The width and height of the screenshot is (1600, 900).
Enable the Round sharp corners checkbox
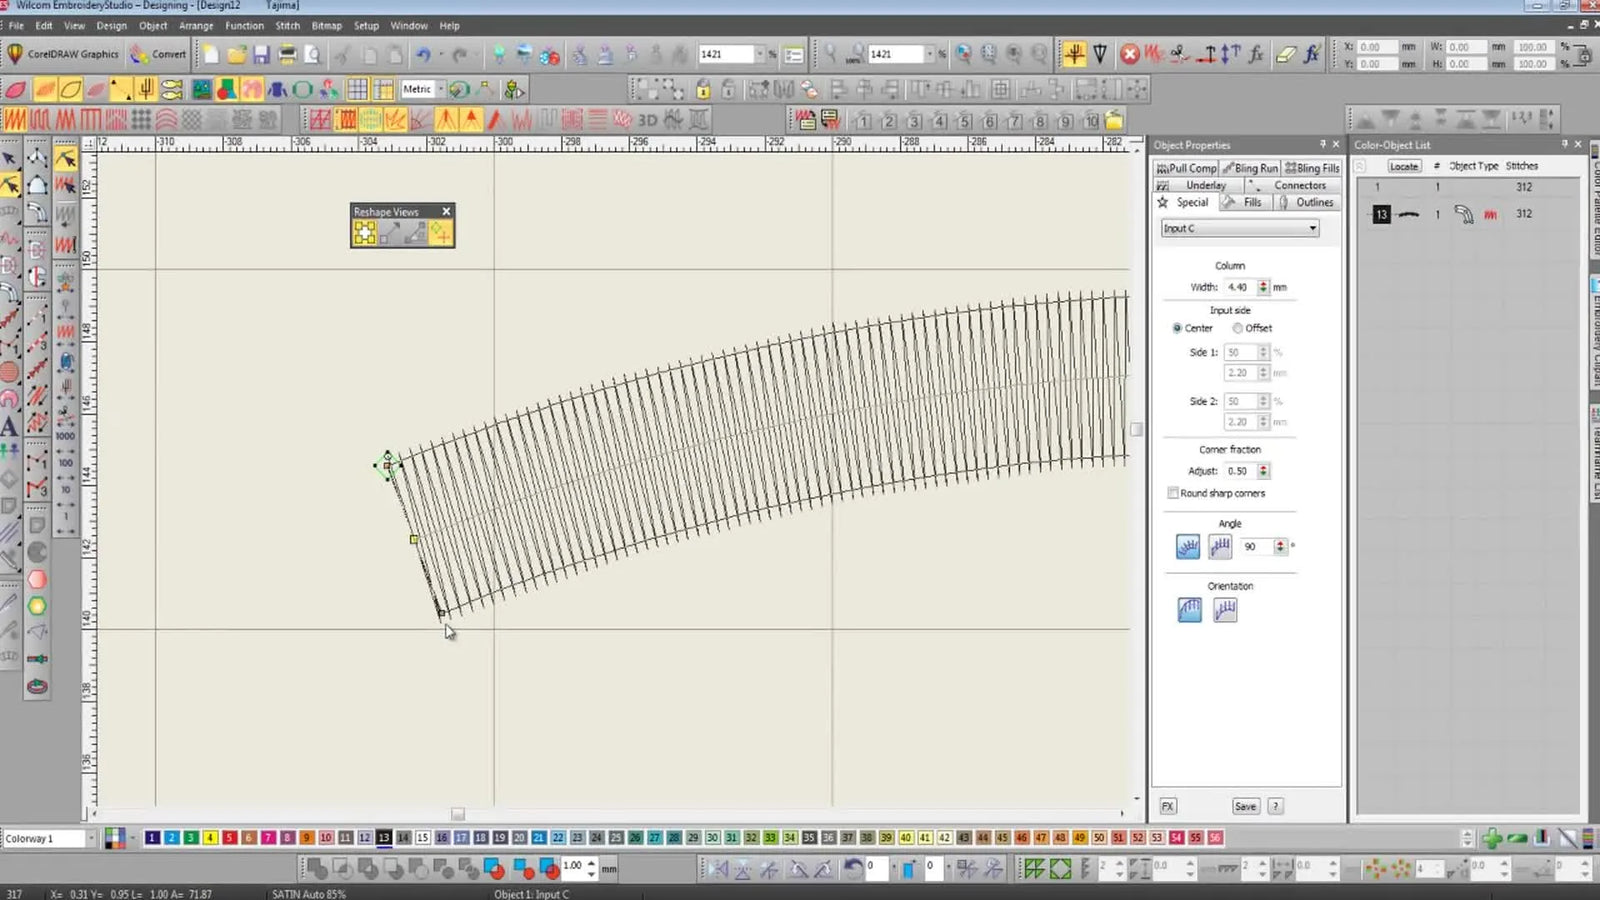pos(1173,493)
